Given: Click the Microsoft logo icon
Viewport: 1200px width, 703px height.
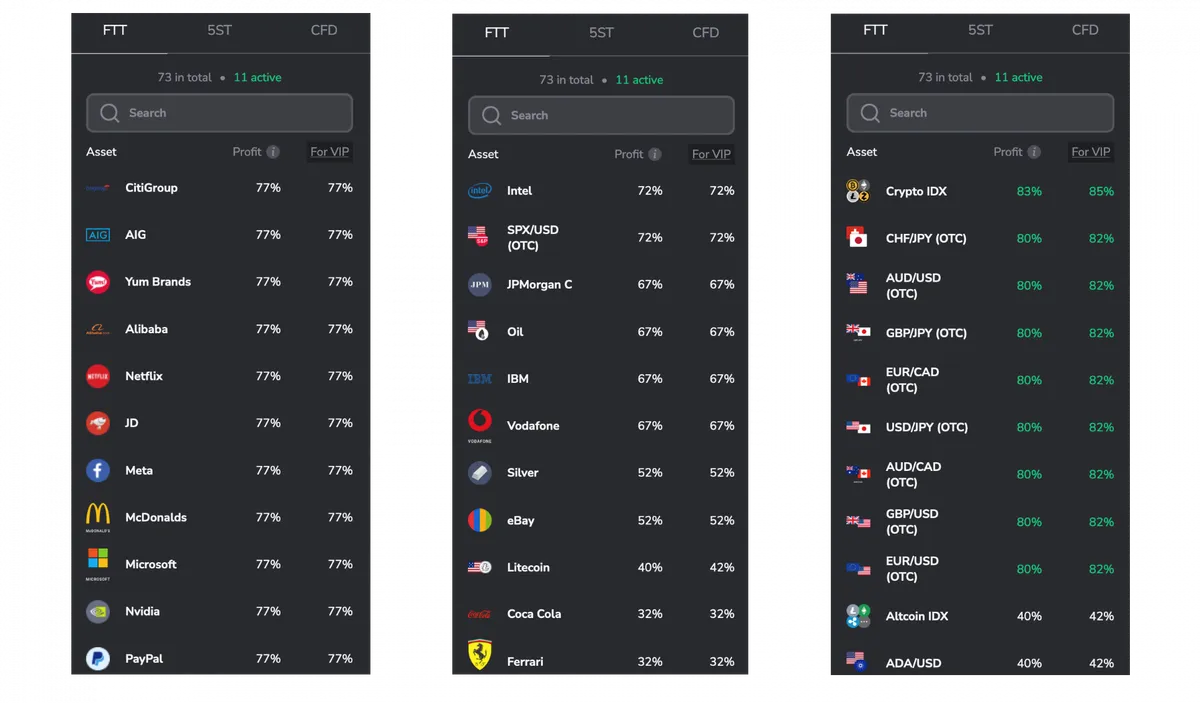Looking at the screenshot, I should pos(97,563).
